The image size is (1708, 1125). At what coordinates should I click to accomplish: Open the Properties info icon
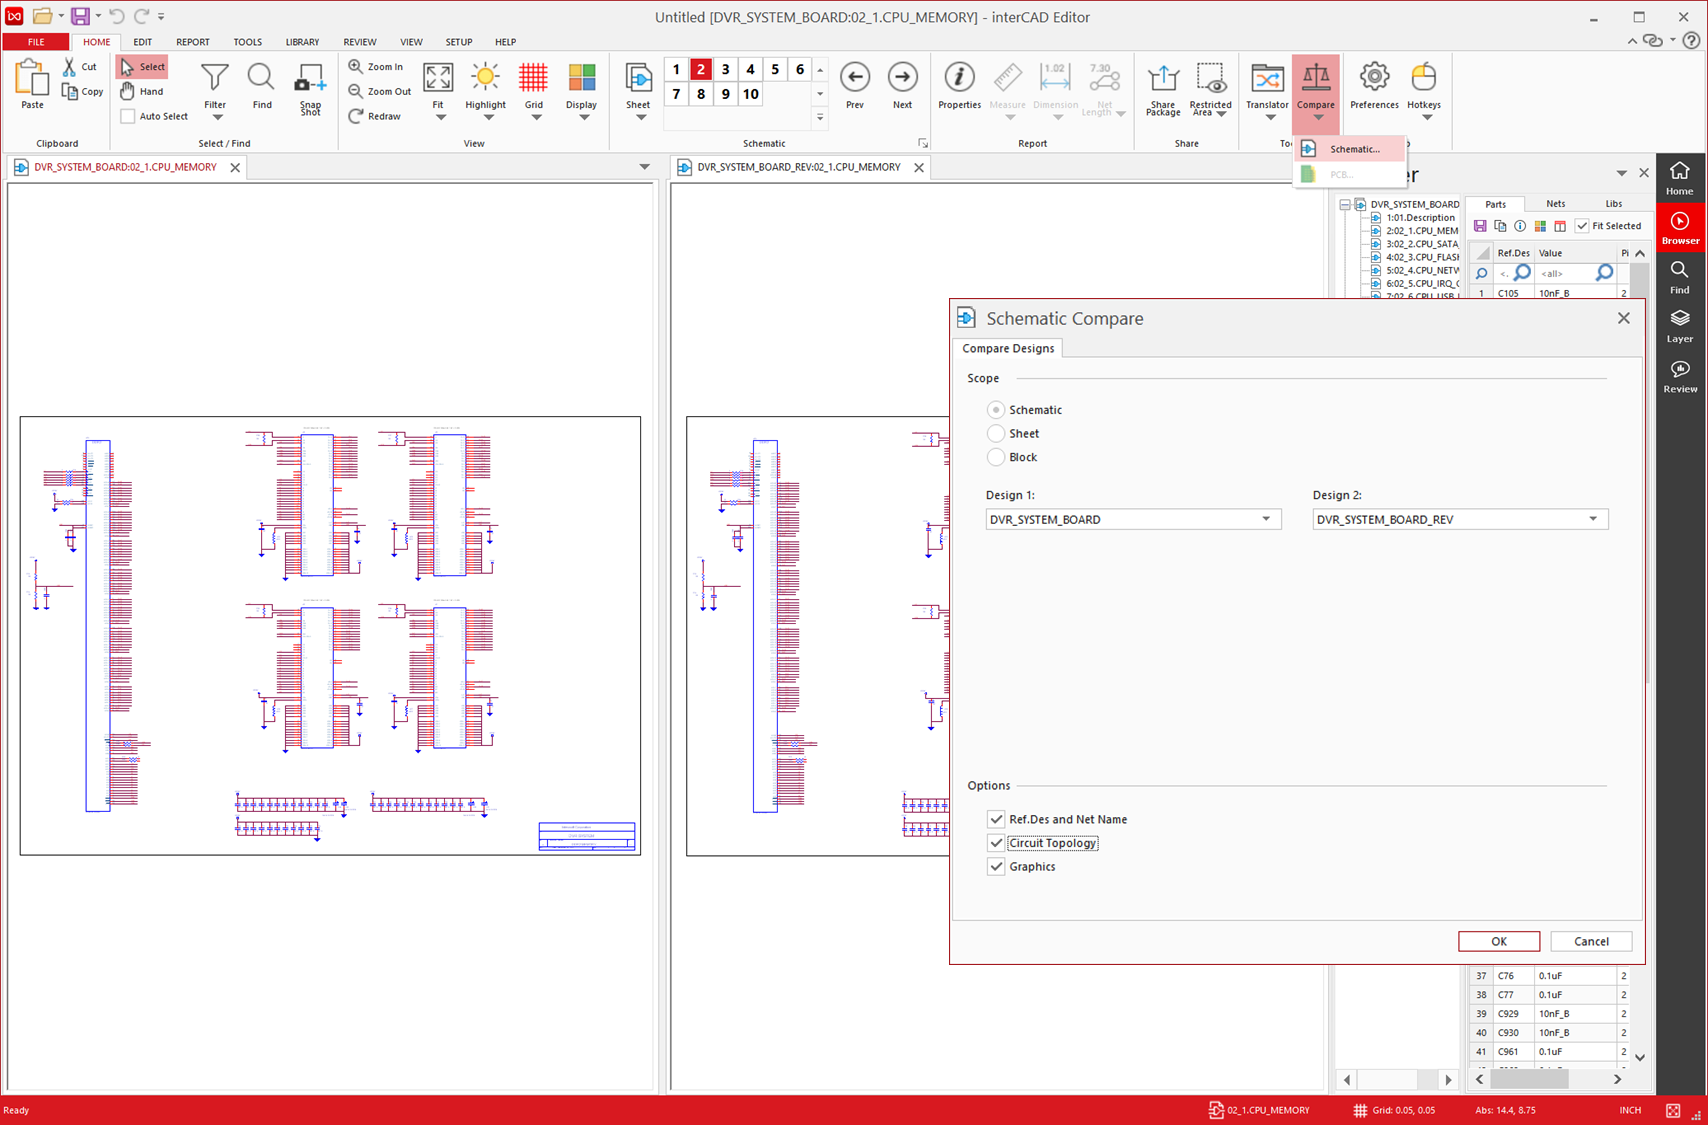959,78
